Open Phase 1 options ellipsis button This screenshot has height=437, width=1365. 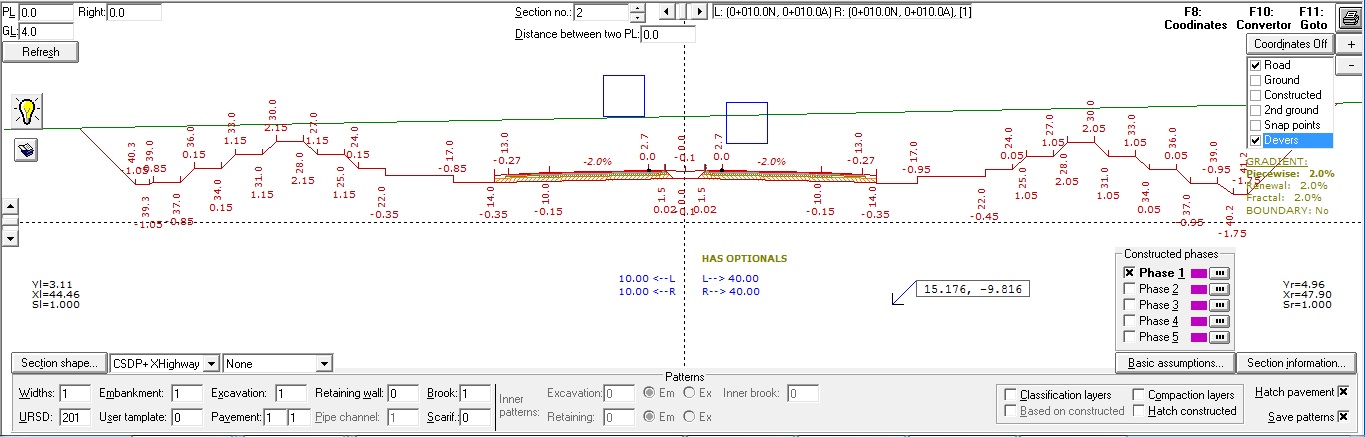click(1219, 273)
